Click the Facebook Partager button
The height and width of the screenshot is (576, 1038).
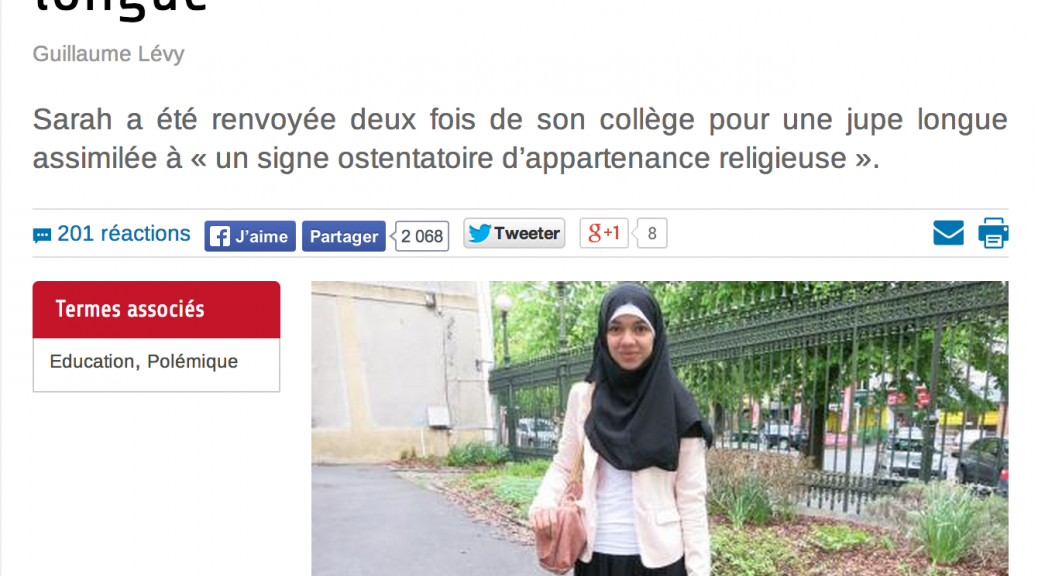[344, 236]
